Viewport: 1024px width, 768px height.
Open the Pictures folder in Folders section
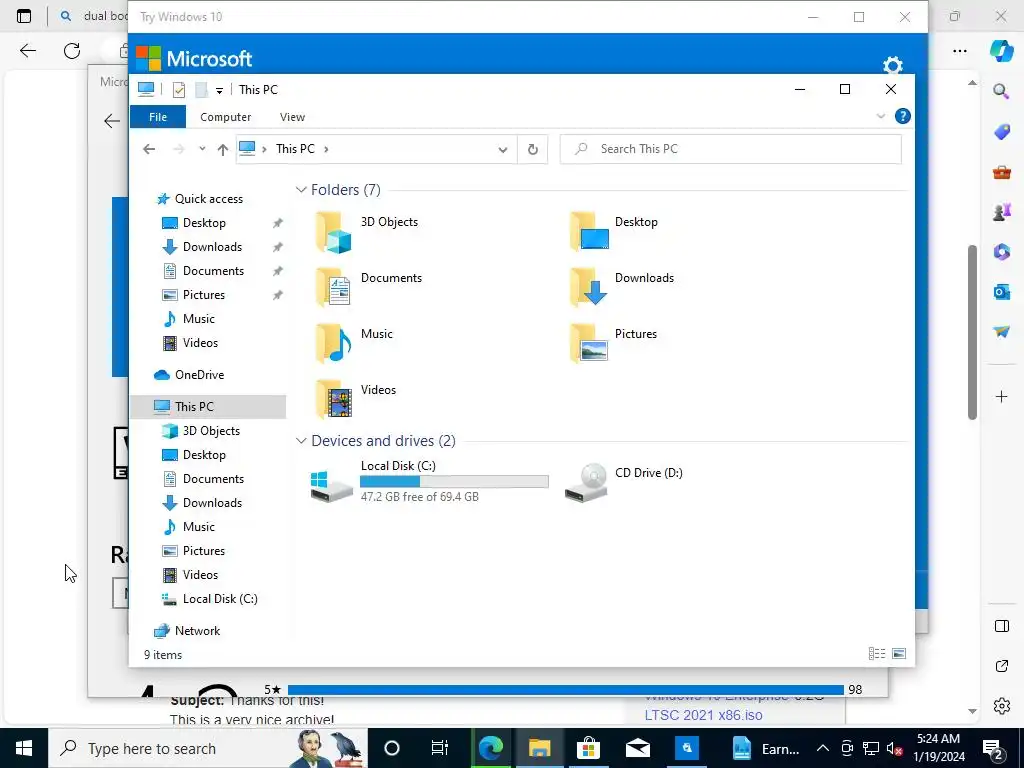point(589,344)
